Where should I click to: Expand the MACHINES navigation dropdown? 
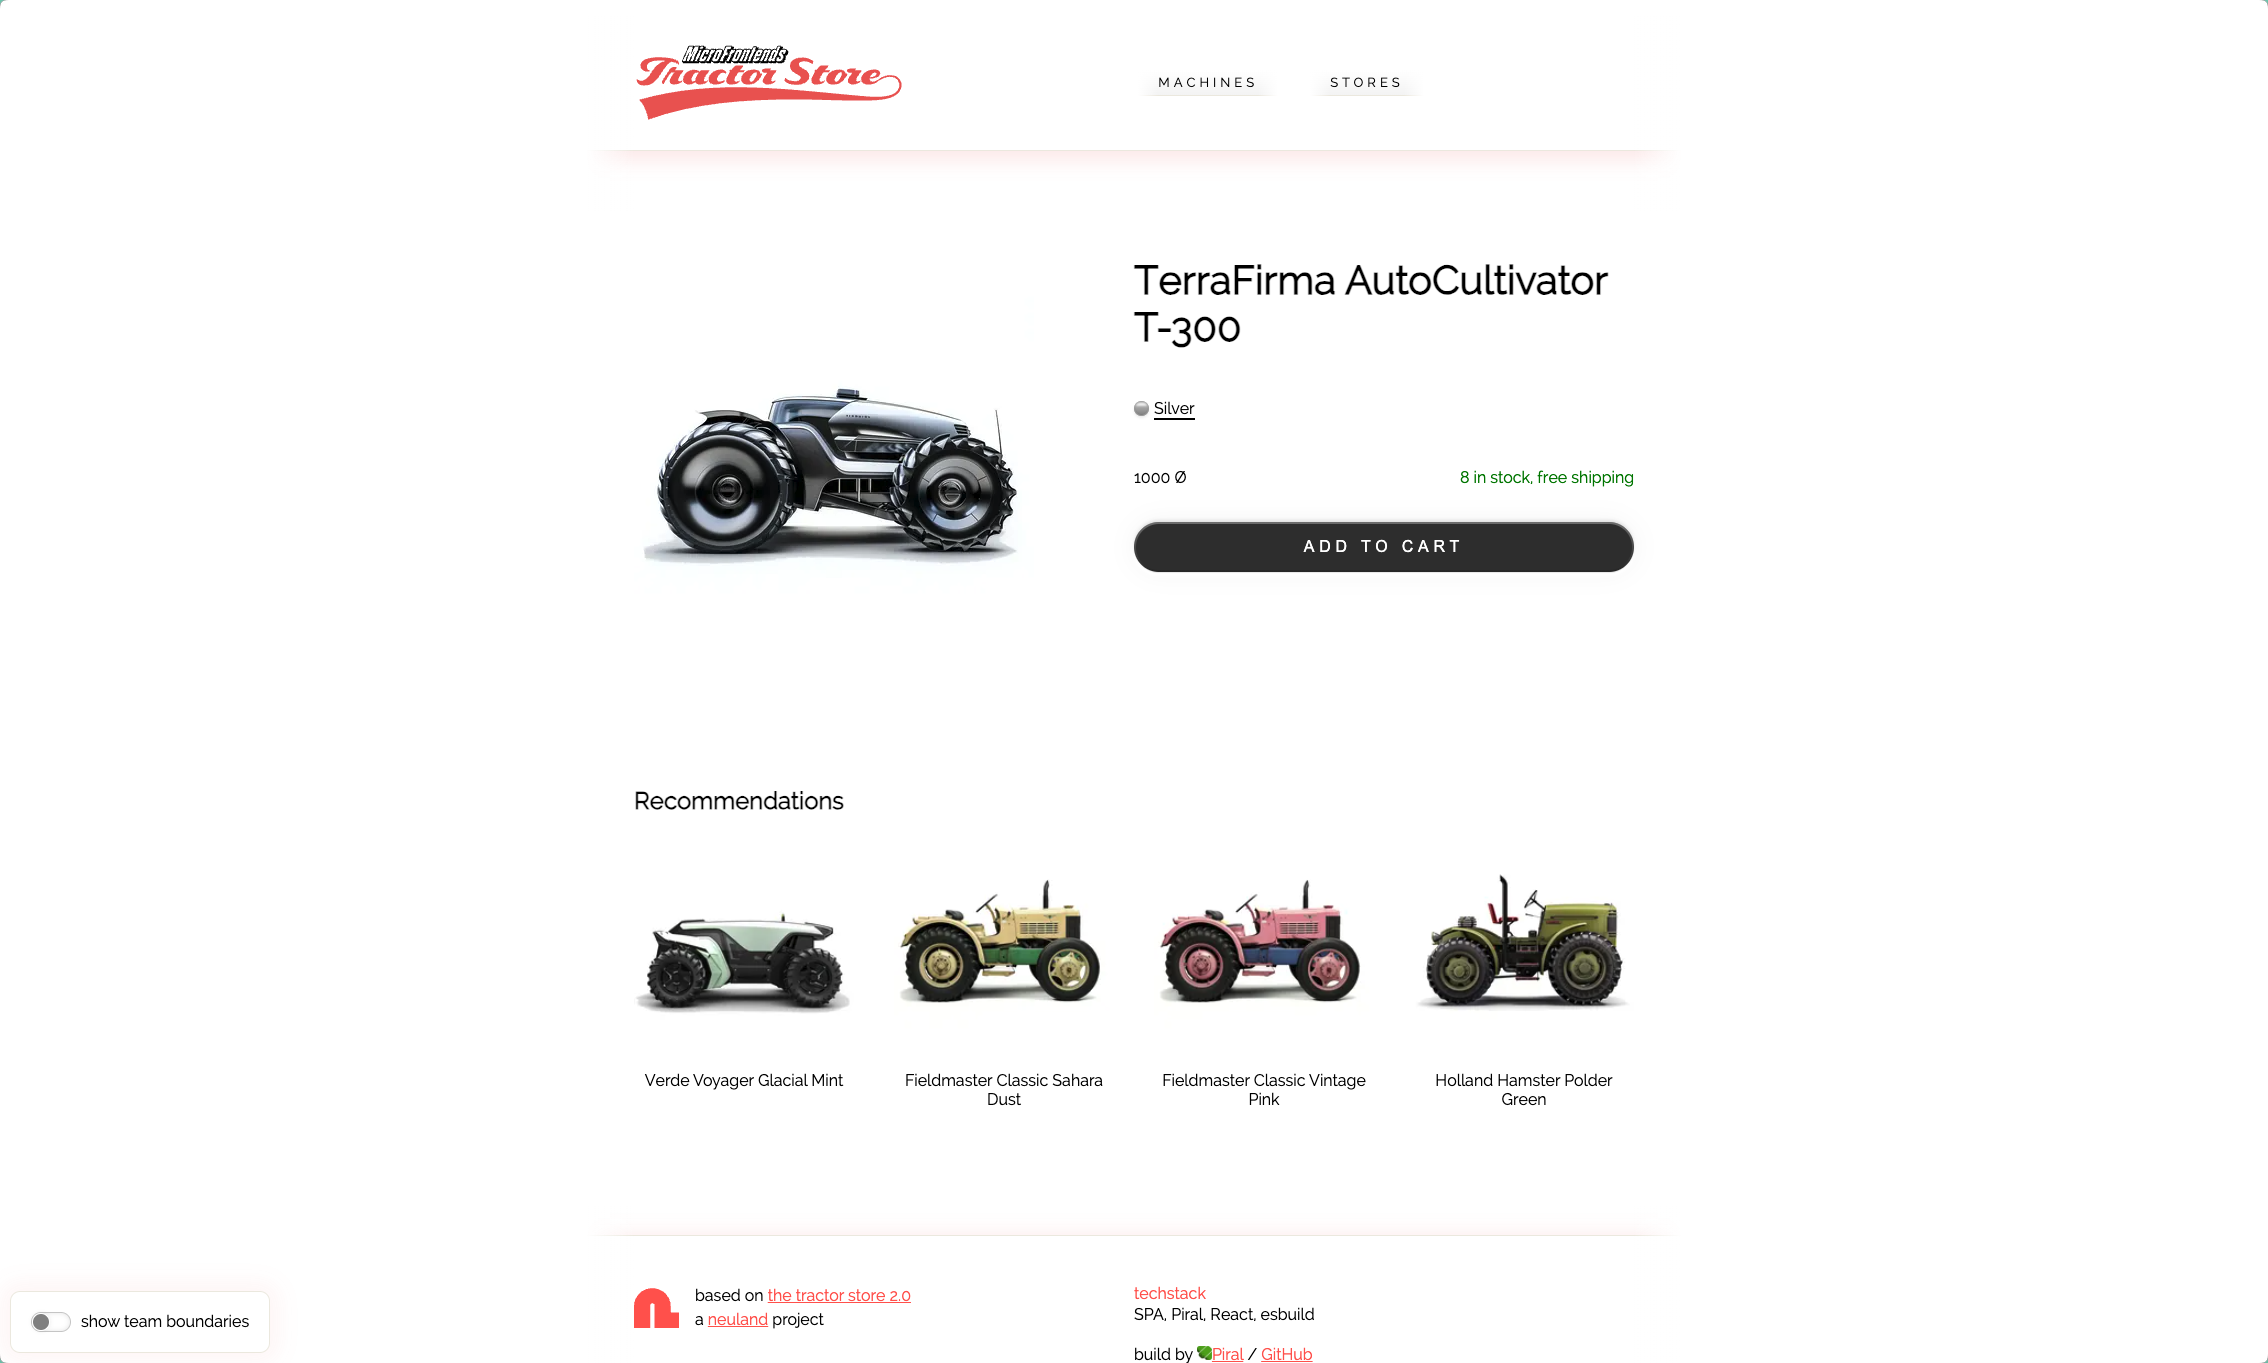[1207, 81]
